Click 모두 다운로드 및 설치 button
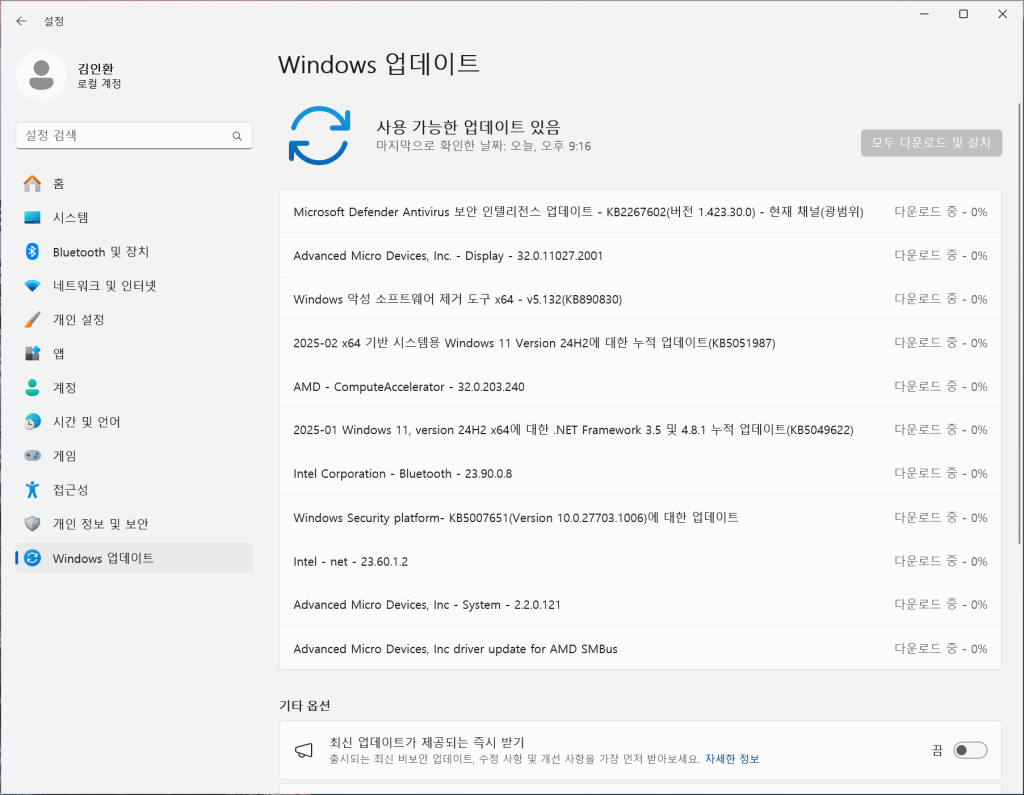This screenshot has width=1024, height=795. coord(931,142)
